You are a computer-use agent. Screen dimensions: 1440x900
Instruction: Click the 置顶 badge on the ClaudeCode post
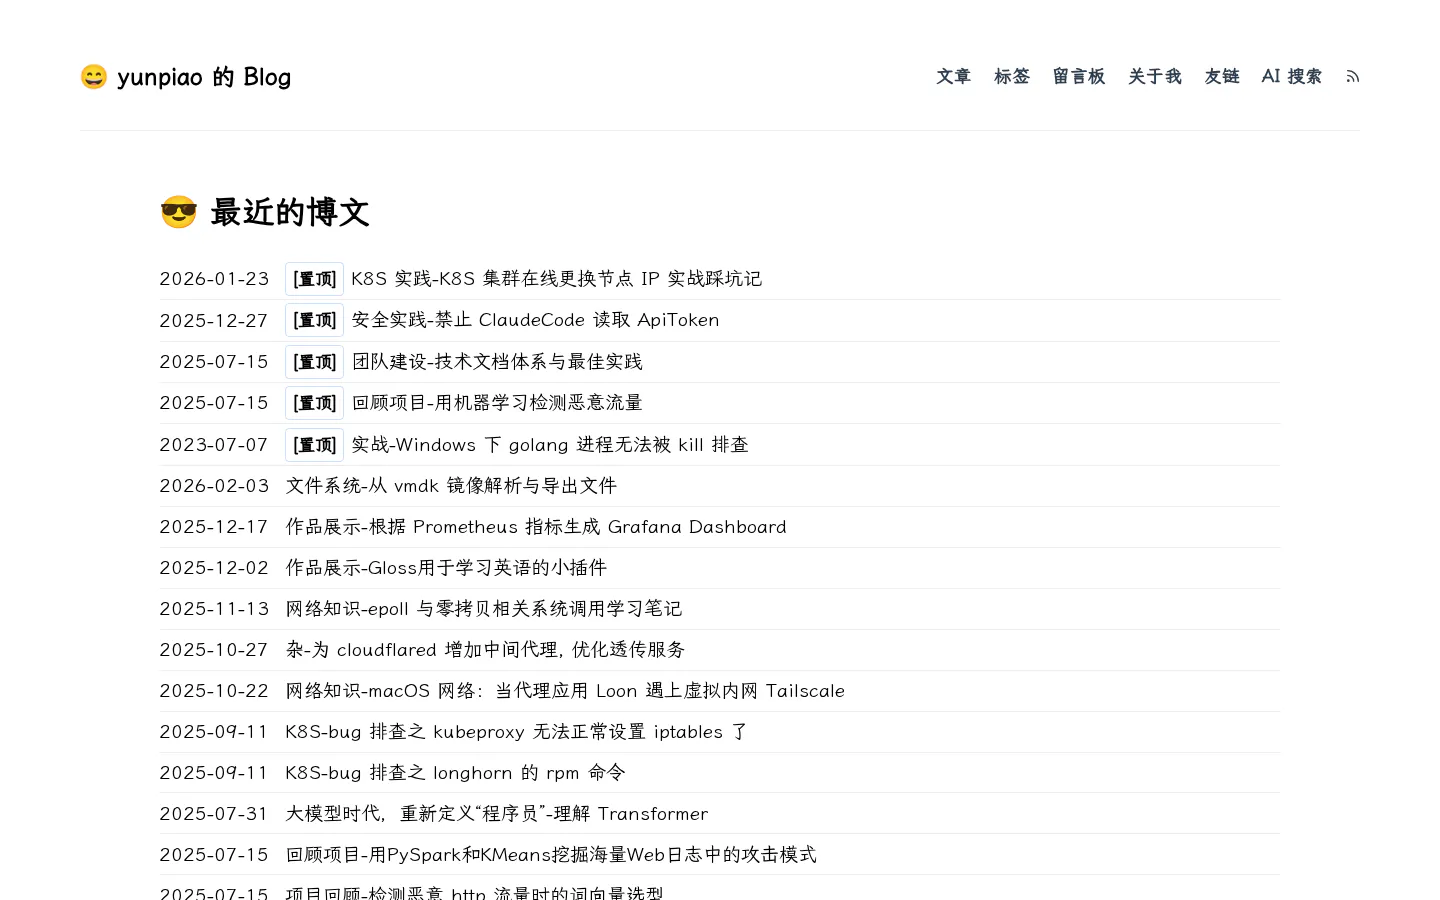tap(314, 320)
